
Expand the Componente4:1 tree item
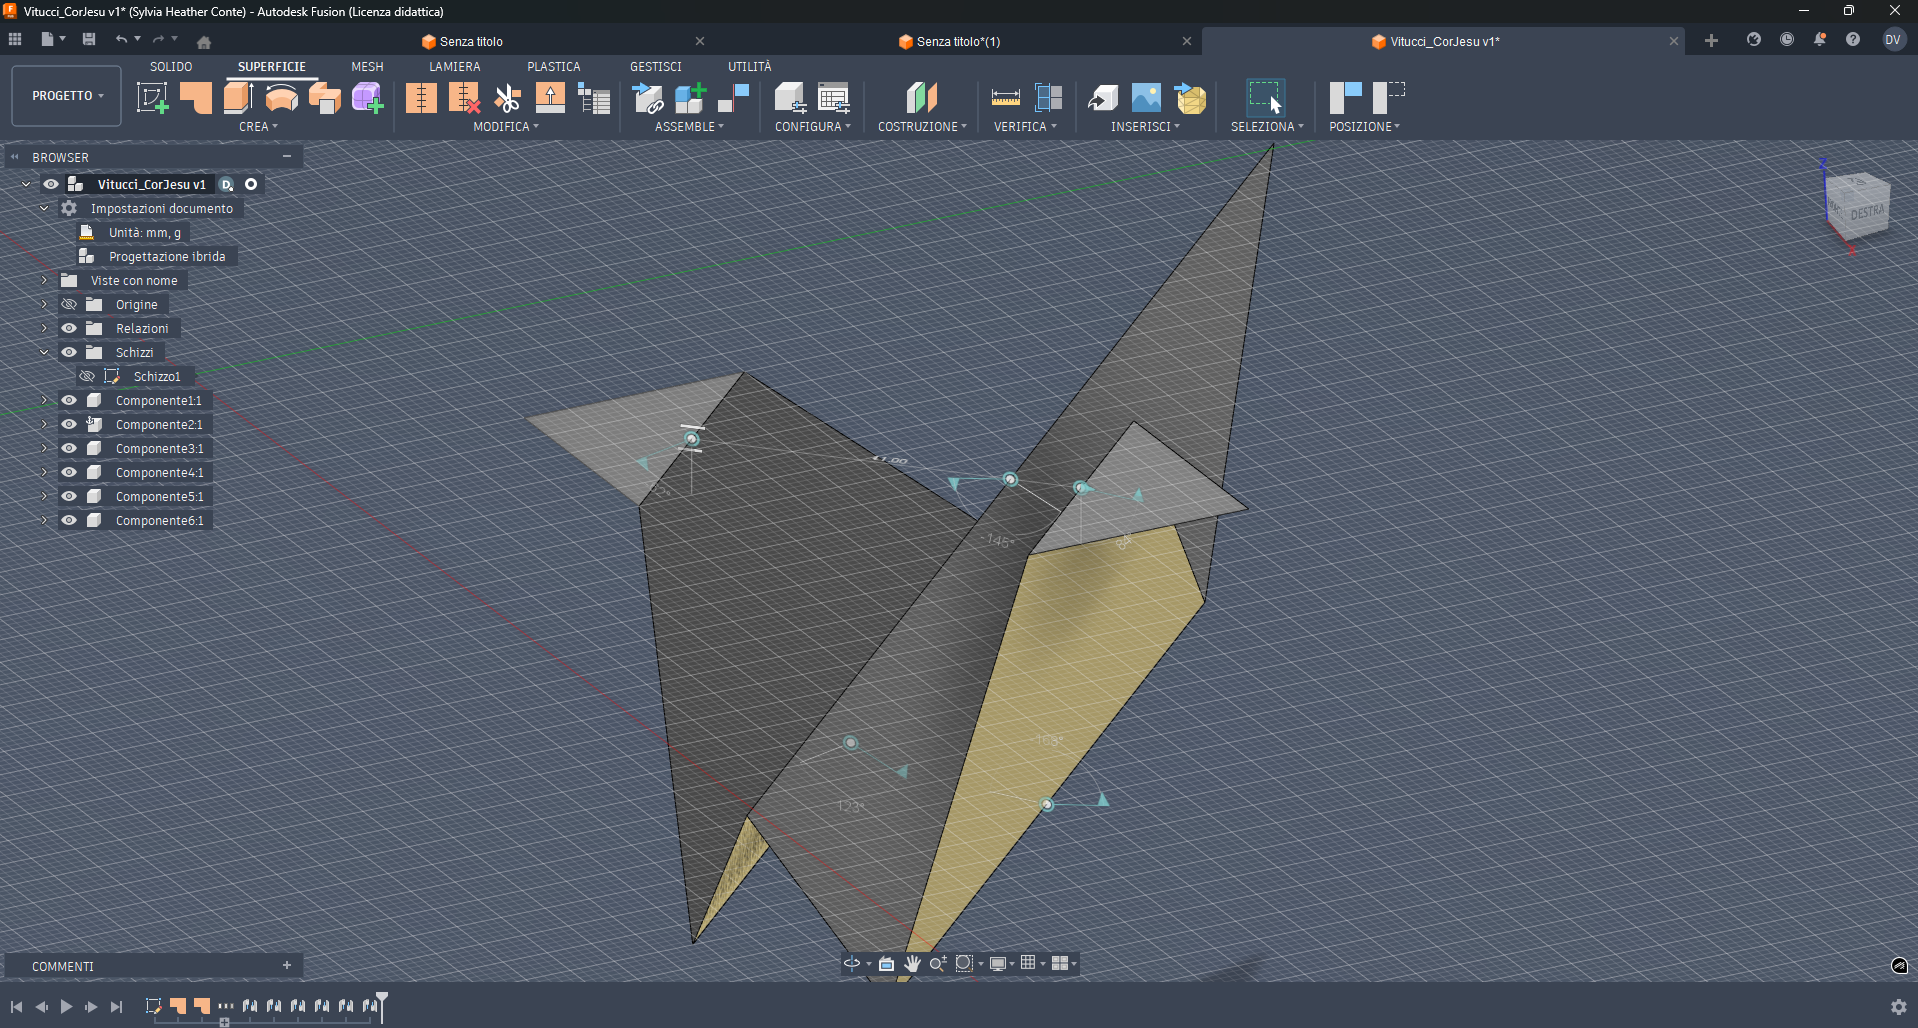pyautogui.click(x=43, y=472)
